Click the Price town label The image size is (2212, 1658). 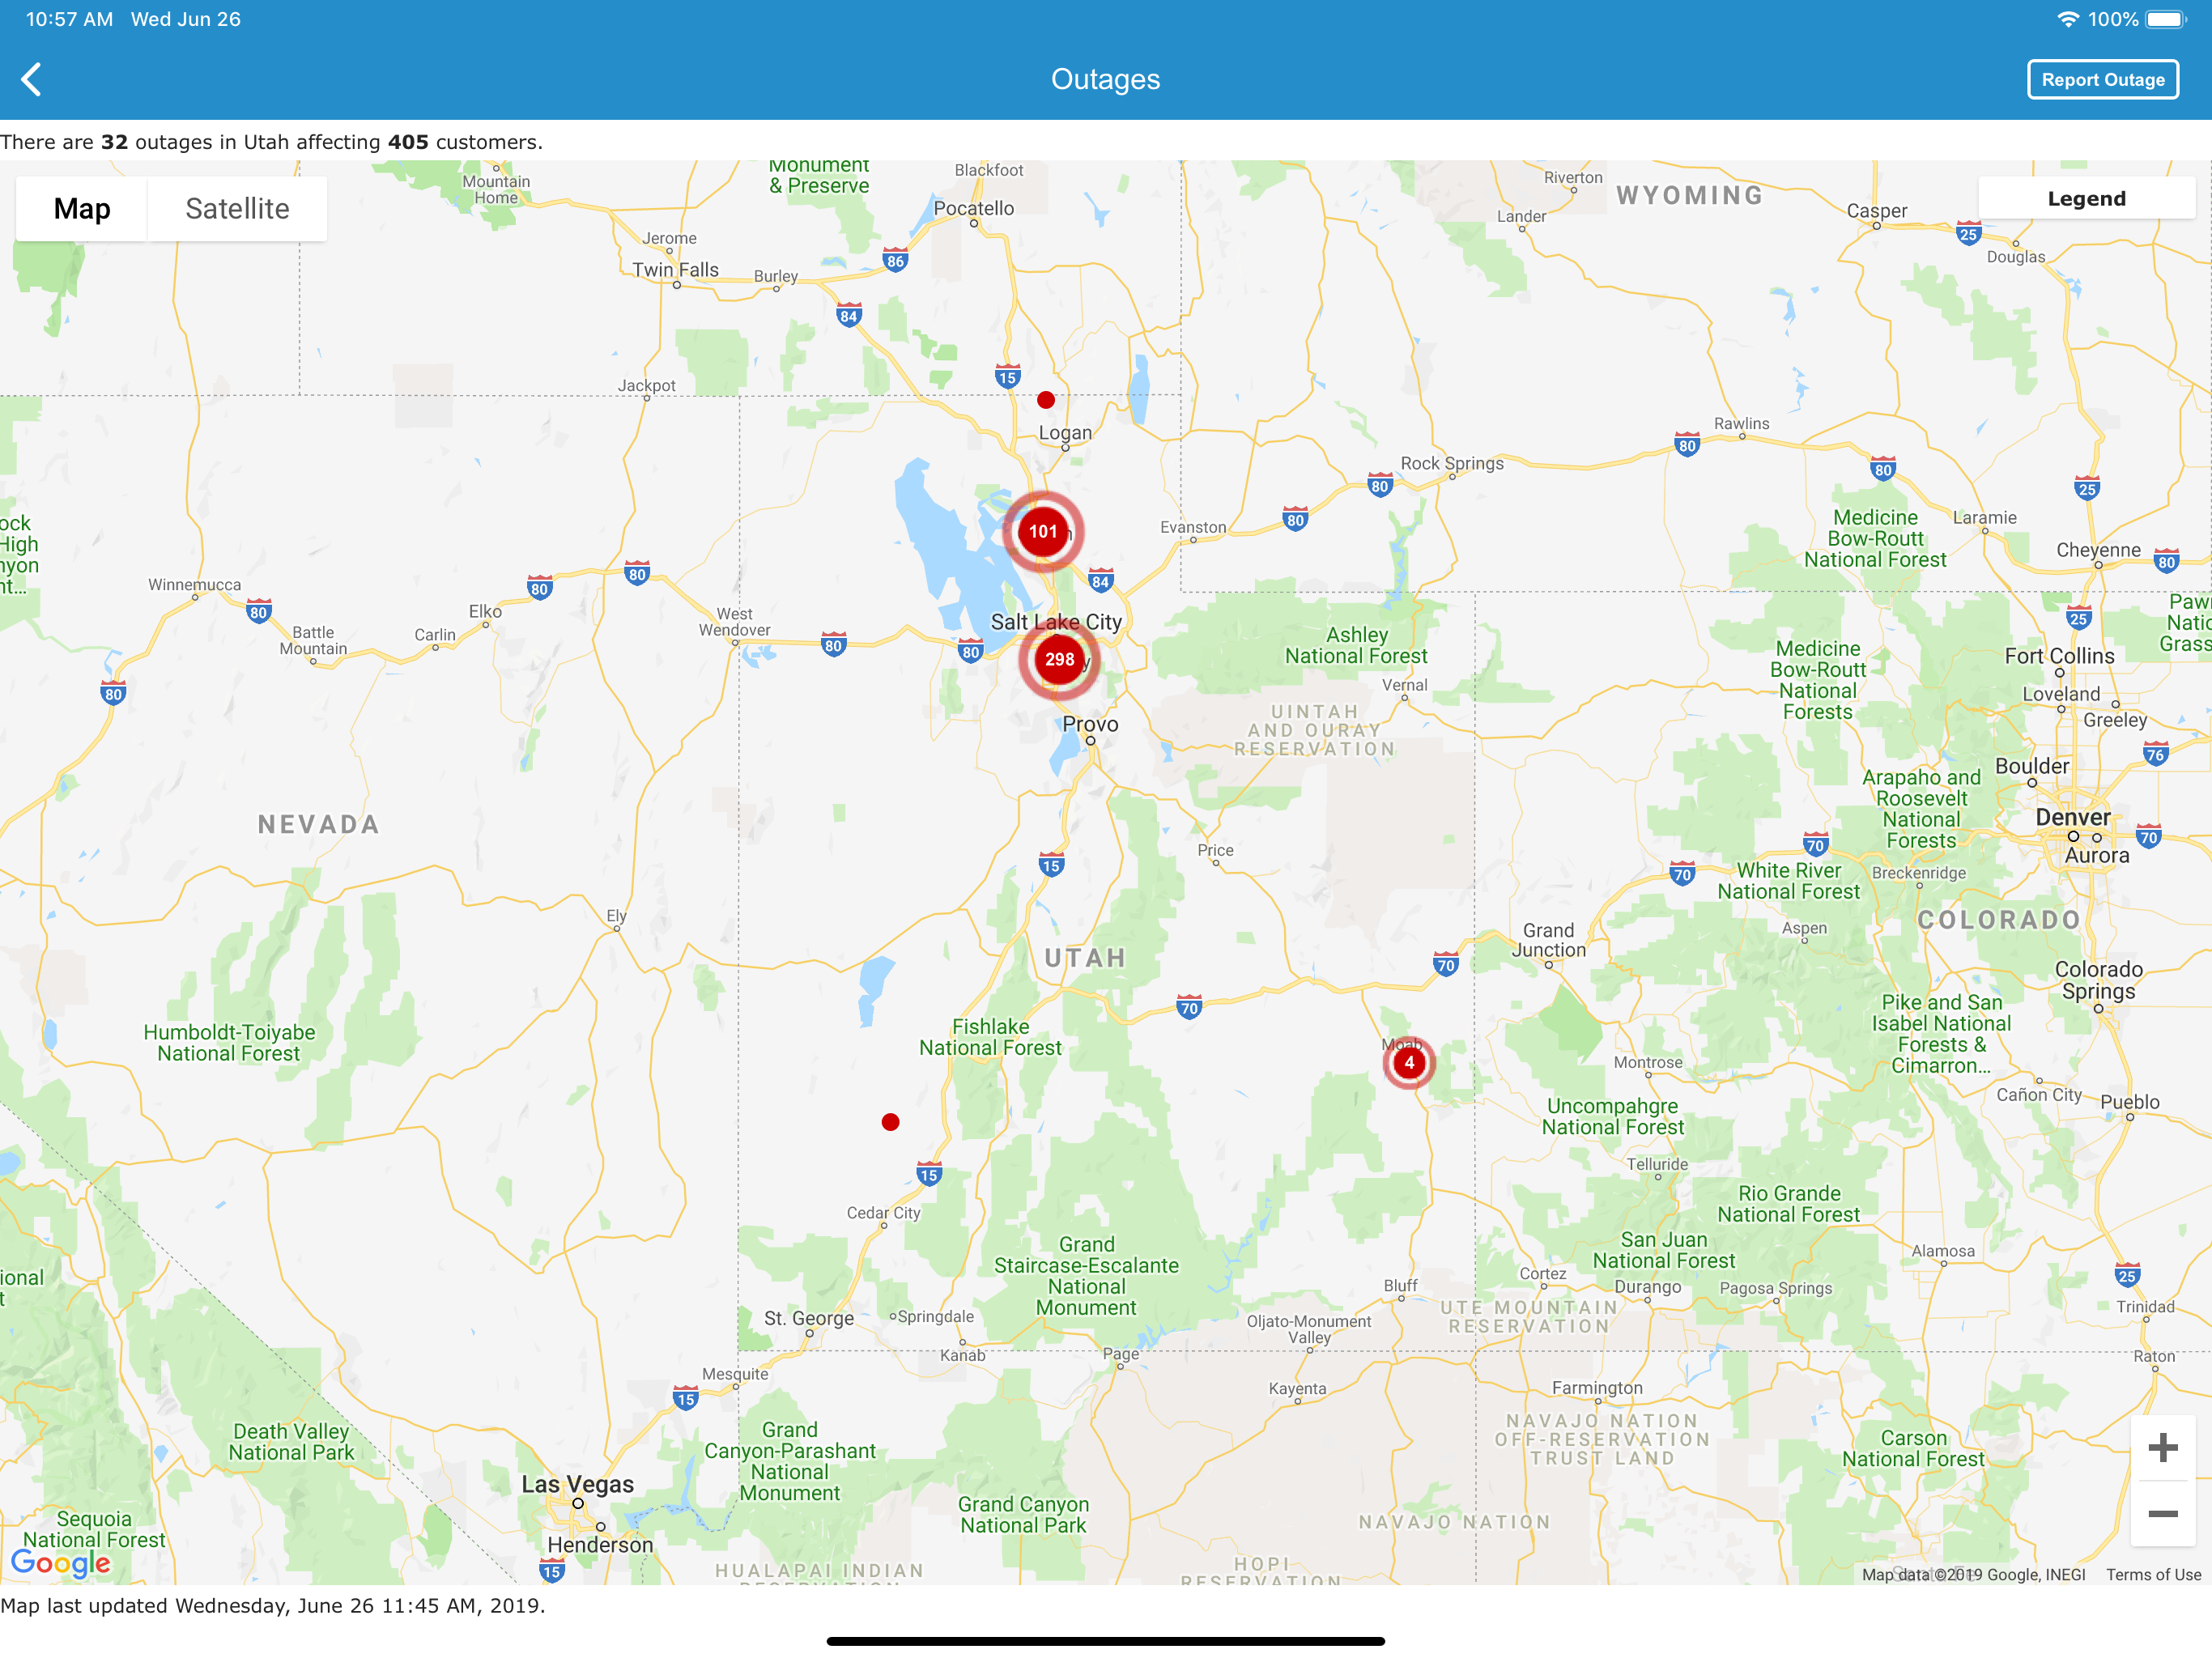pyautogui.click(x=1215, y=850)
